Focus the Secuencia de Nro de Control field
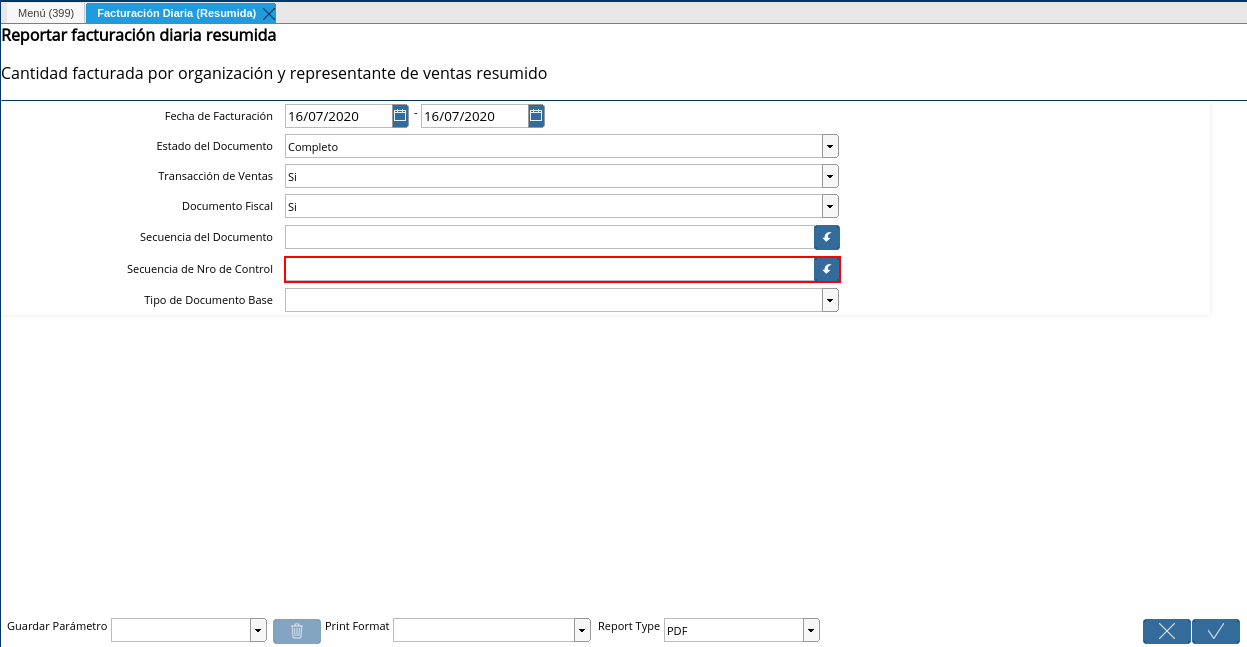Screen dimensions: 1247x647 pyautogui.click(x=549, y=270)
